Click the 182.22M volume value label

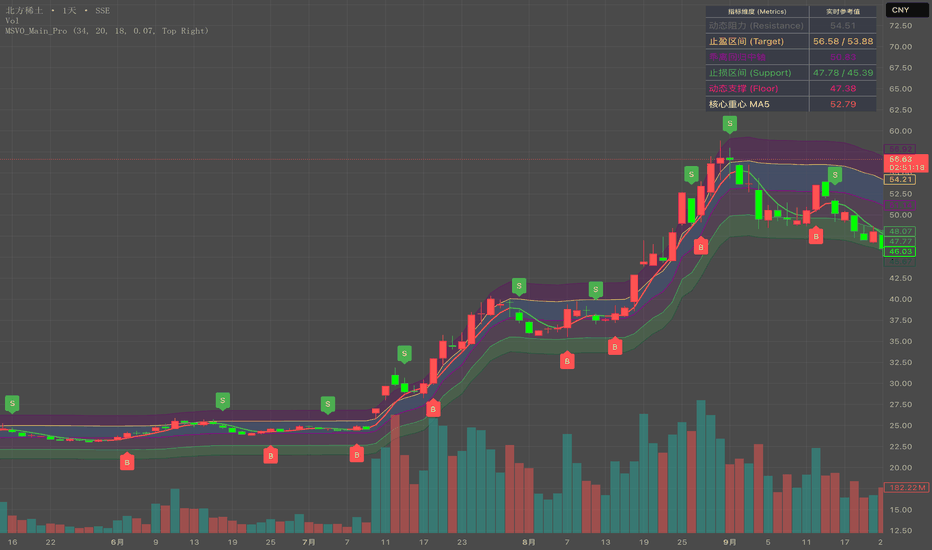click(x=906, y=488)
